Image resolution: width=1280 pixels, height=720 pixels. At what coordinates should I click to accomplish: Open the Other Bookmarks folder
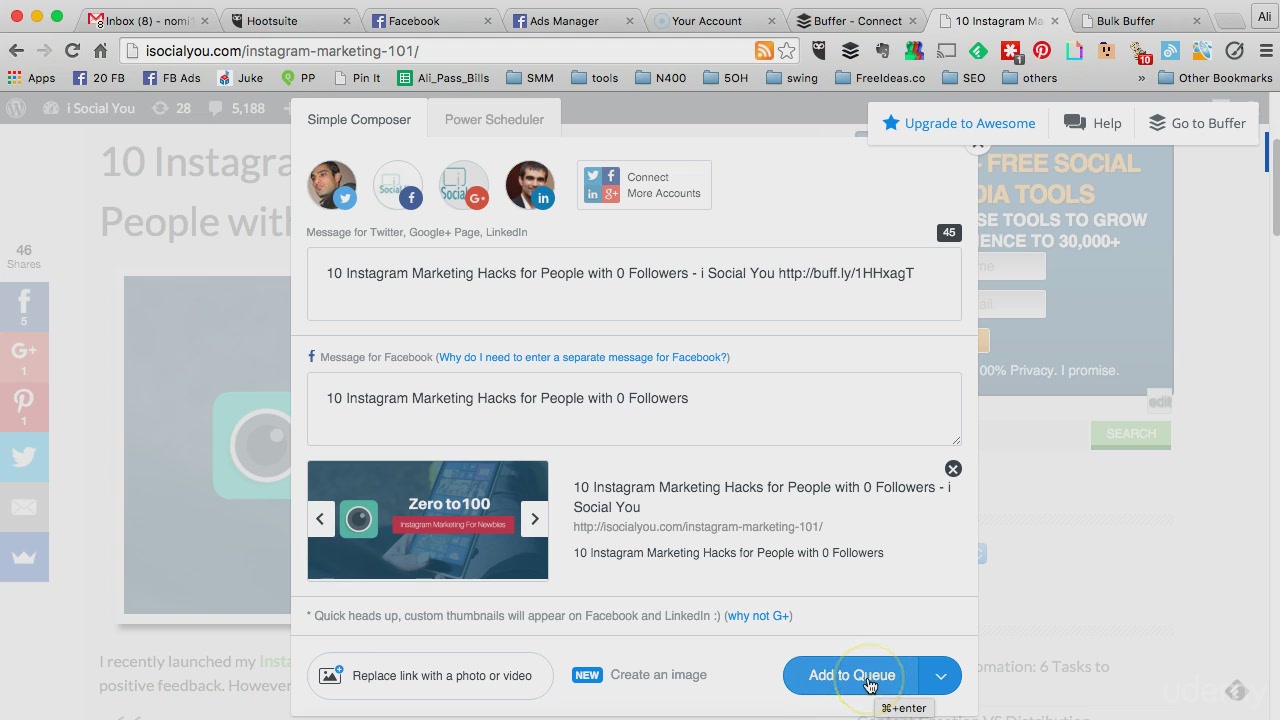coord(1215,78)
